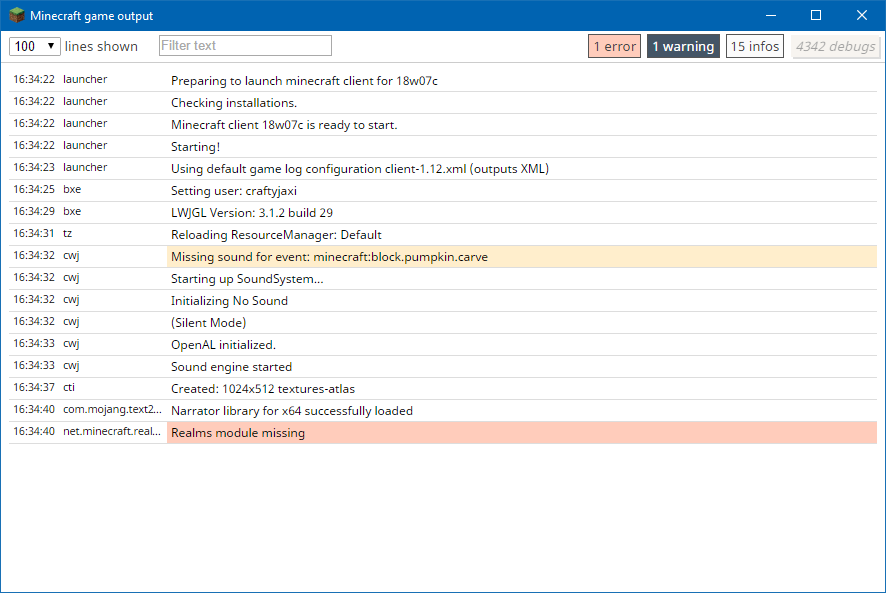Click the net.minecraft.real source label

(x=112, y=432)
